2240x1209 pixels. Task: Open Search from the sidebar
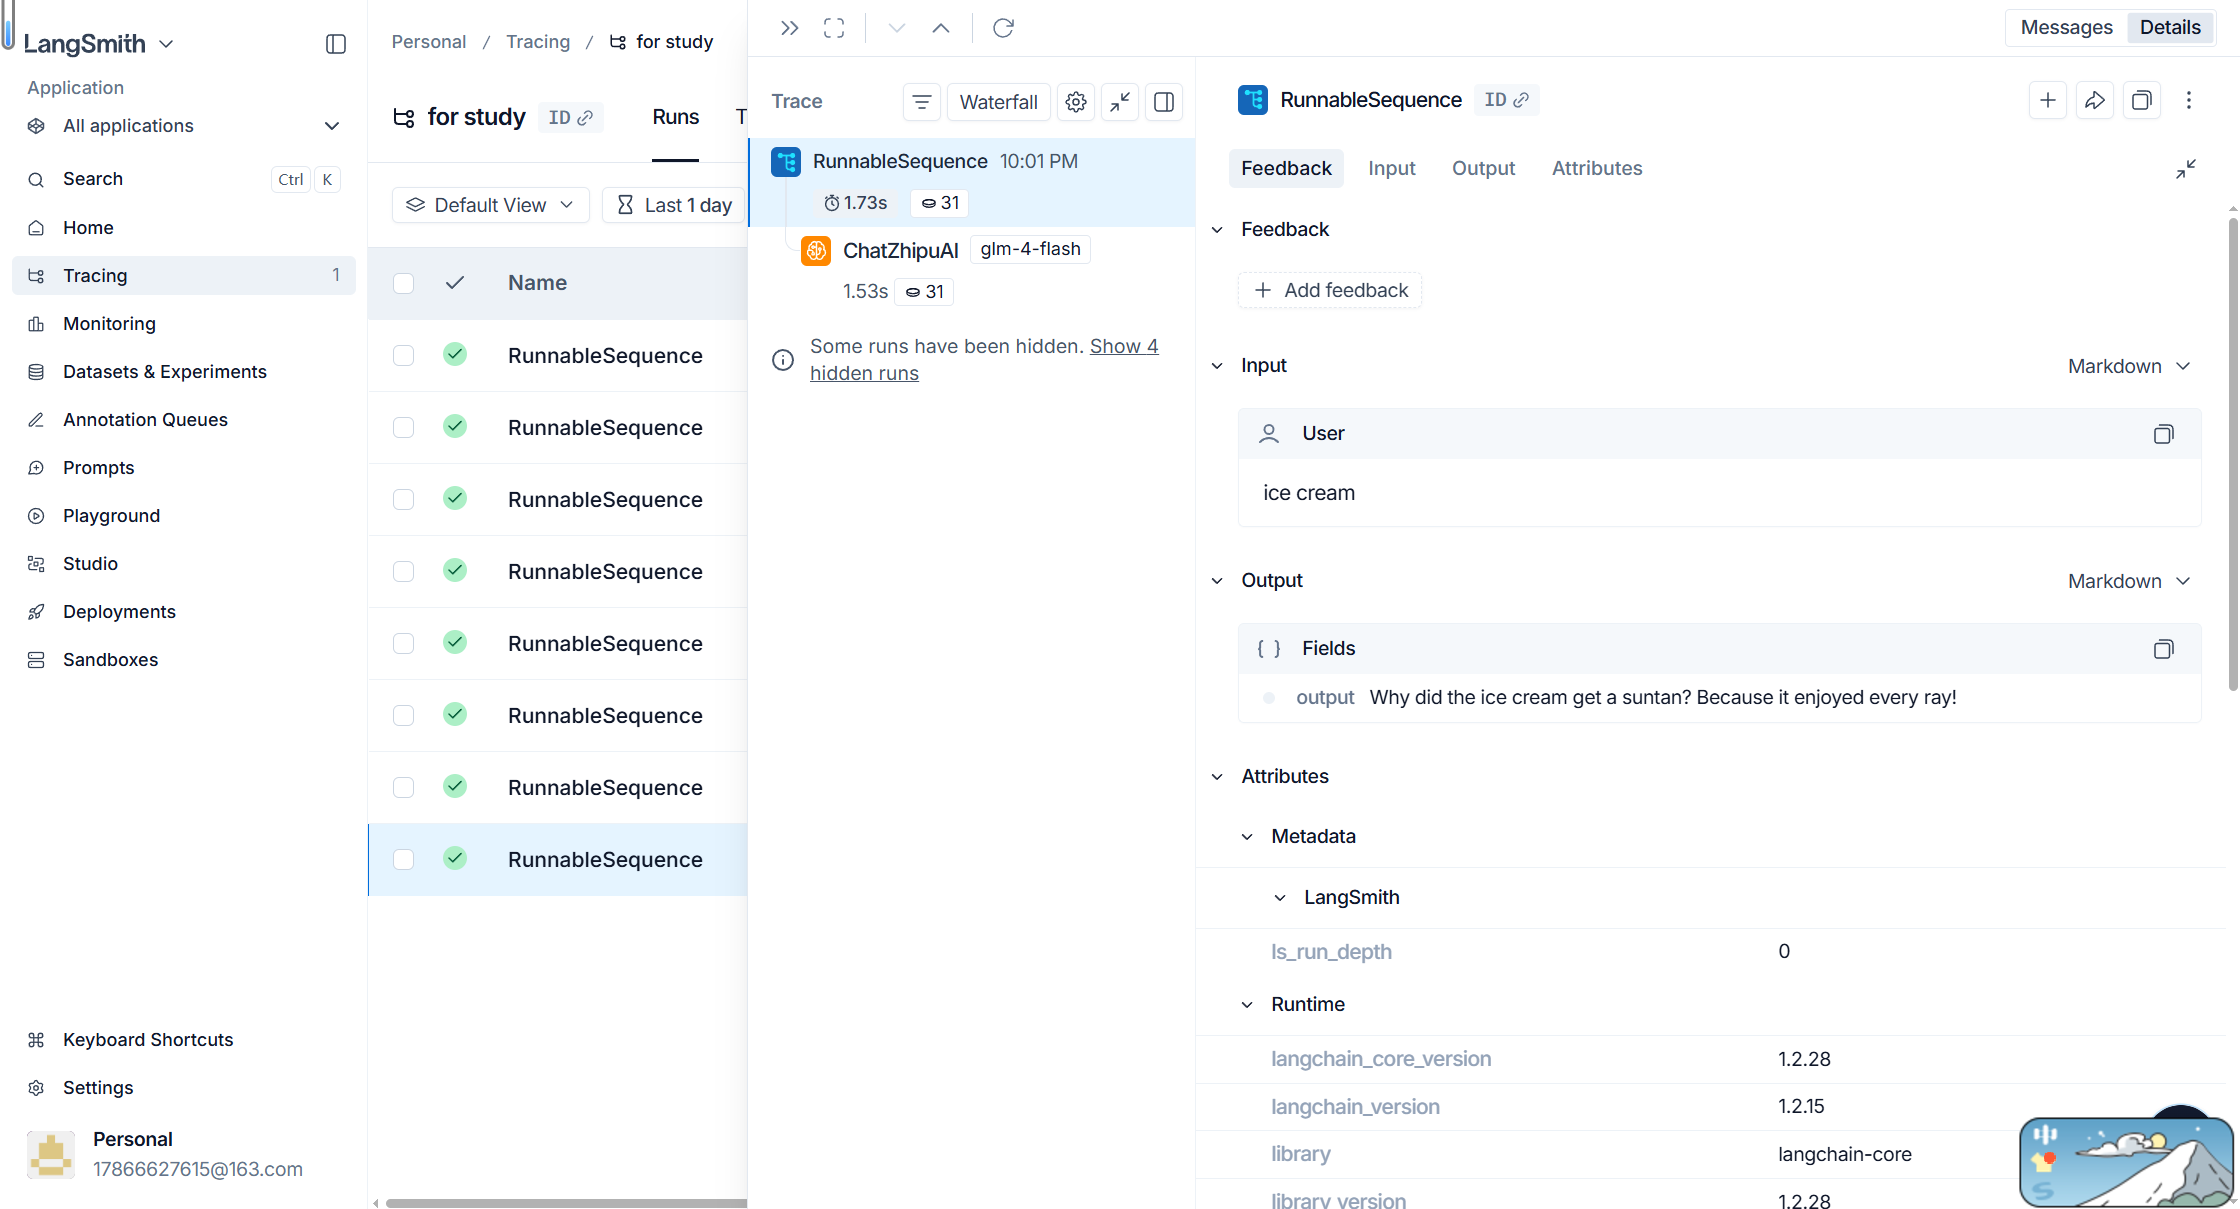pyautogui.click(x=184, y=179)
